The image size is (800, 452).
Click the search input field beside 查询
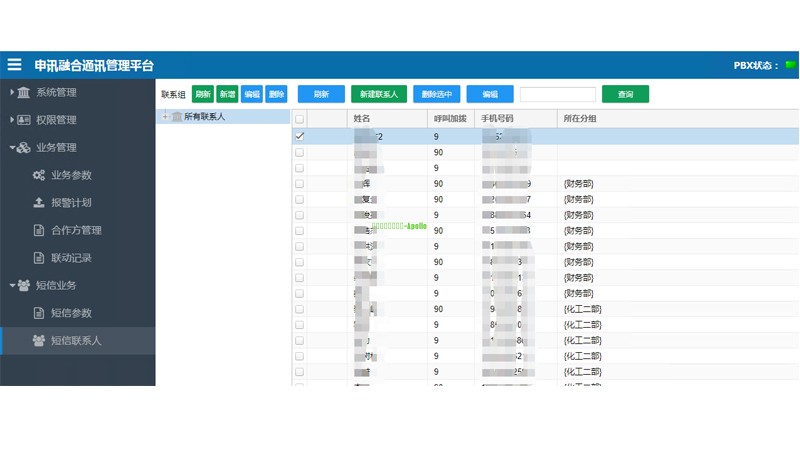557,94
